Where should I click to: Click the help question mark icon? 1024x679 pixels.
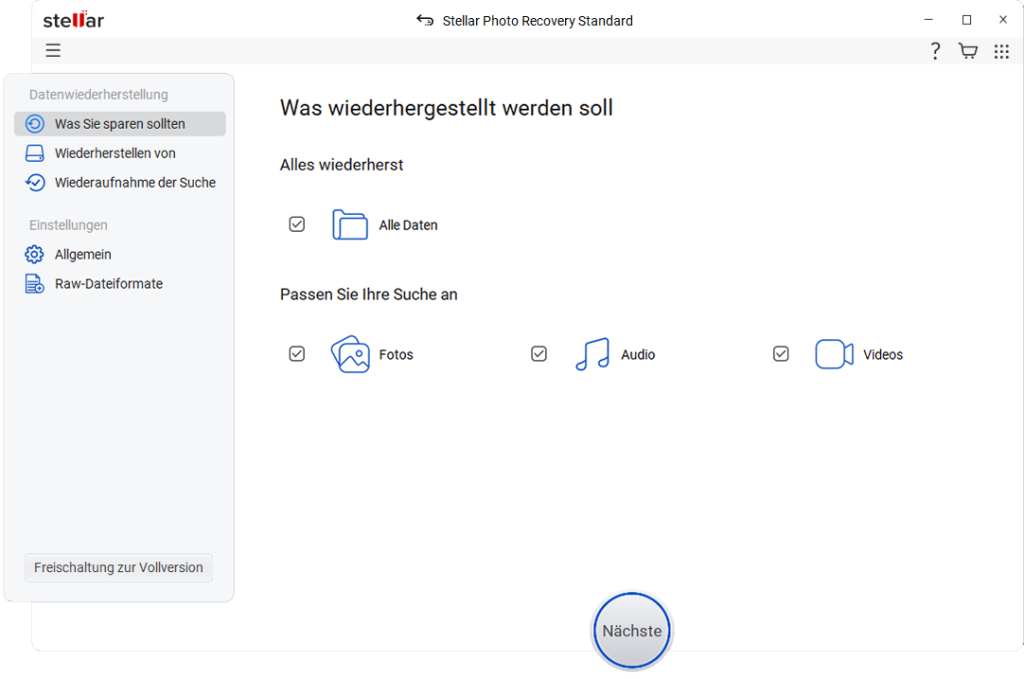pos(935,51)
